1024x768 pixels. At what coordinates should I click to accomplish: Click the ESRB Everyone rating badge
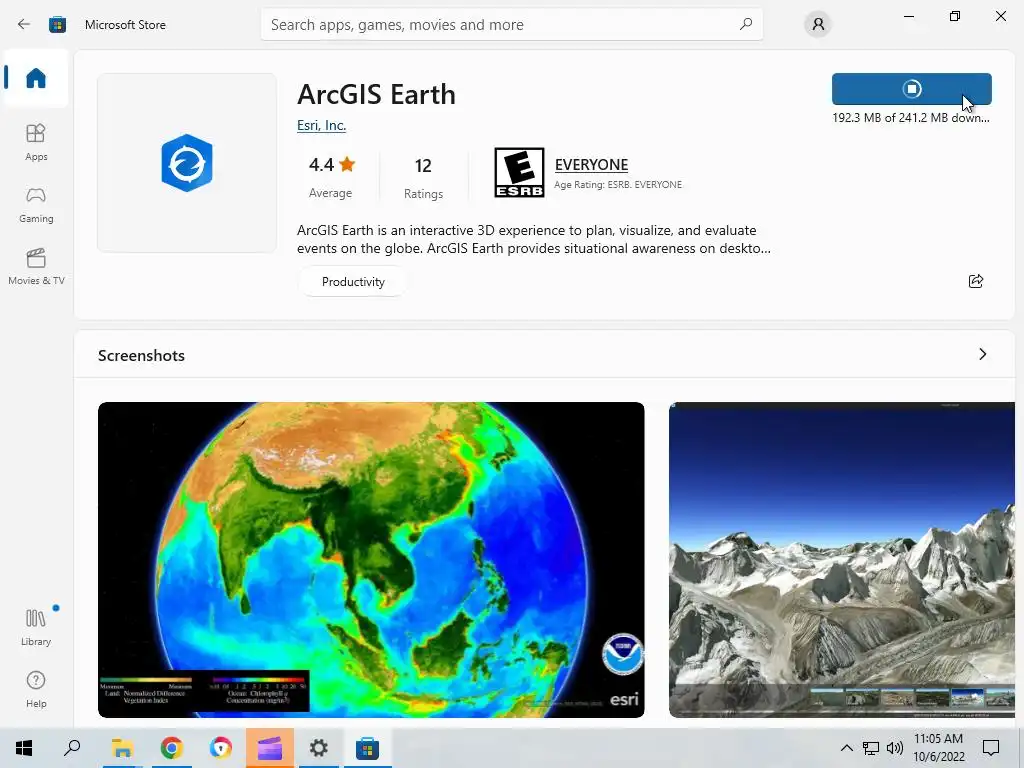519,172
